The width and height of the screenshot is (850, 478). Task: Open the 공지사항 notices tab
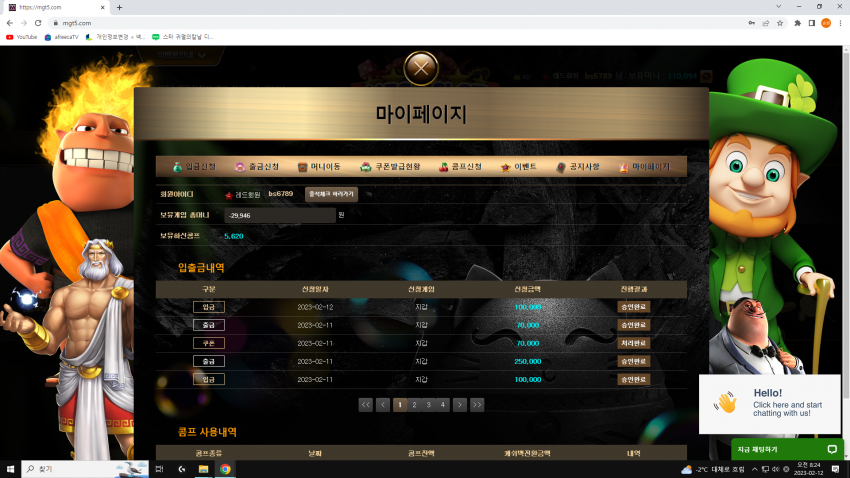click(578, 167)
